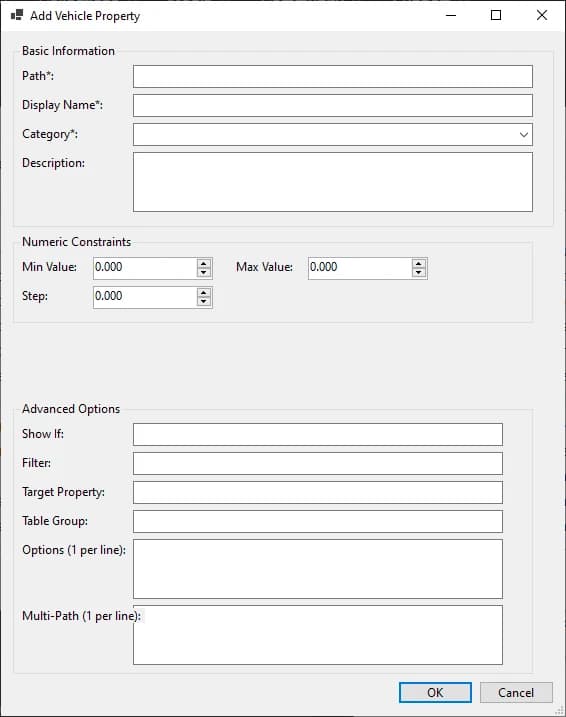Click the Show If input field
Image resolution: width=566 pixels, height=717 pixels.
coord(318,434)
